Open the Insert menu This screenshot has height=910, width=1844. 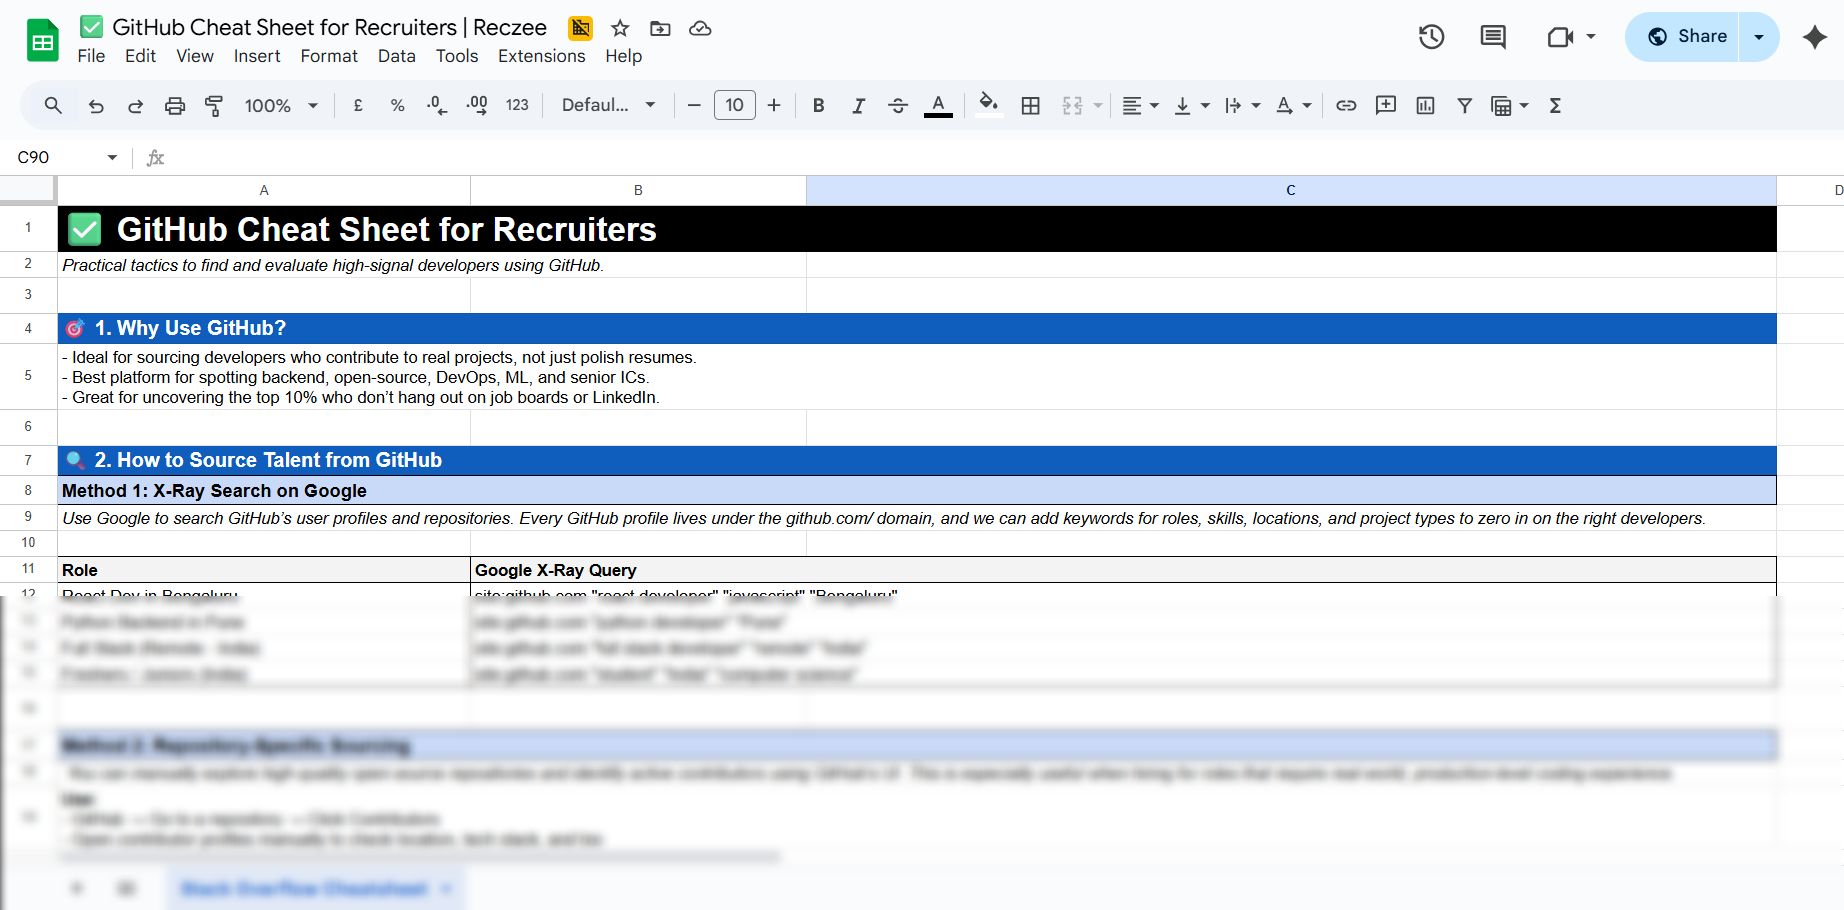257,56
